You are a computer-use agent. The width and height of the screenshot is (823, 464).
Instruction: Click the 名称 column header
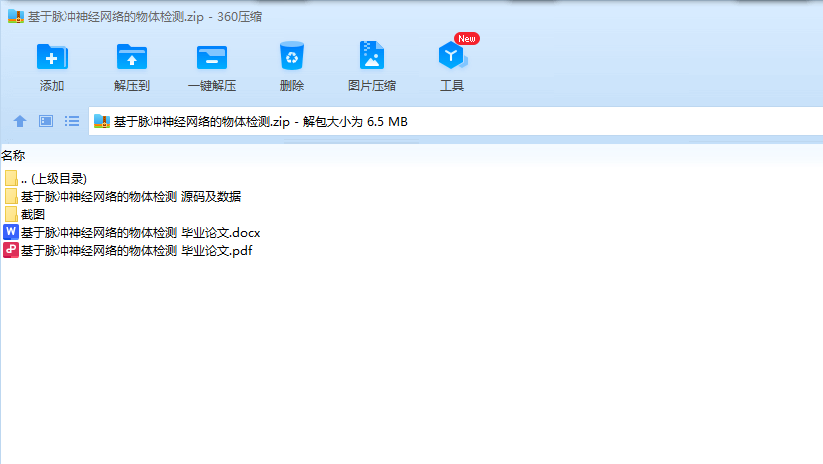pos(13,155)
